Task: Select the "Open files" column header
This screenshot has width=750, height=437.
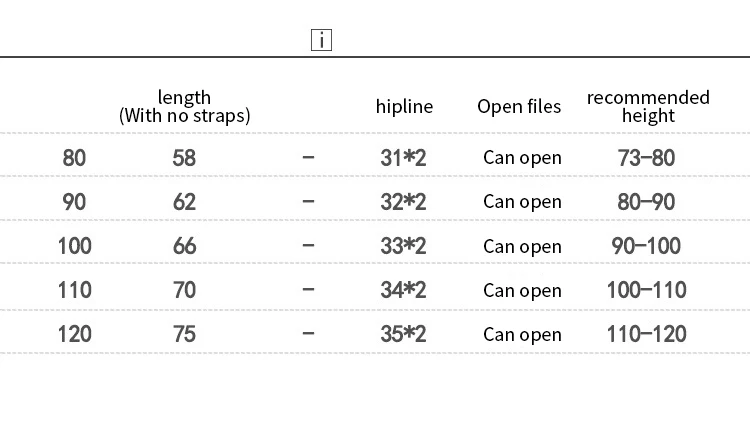Action: (x=519, y=106)
